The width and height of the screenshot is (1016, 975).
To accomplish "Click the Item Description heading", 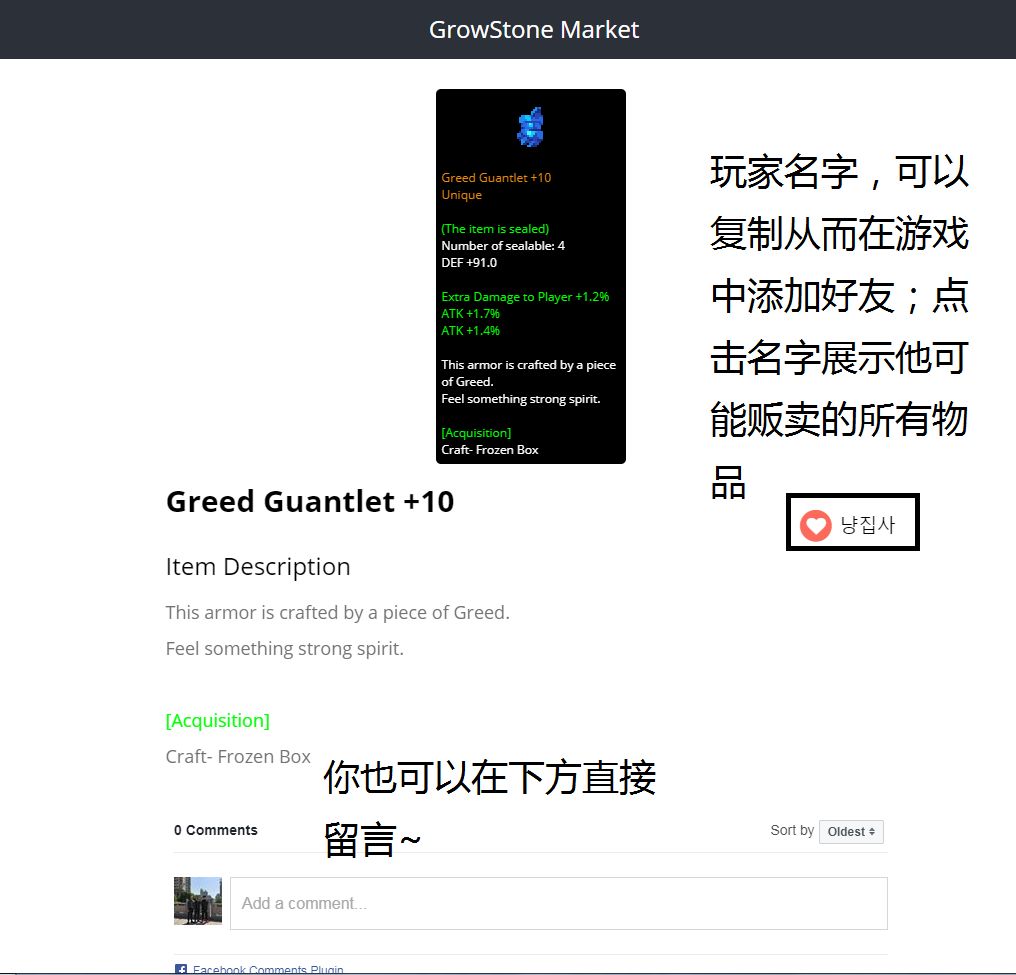I will tap(258, 566).
